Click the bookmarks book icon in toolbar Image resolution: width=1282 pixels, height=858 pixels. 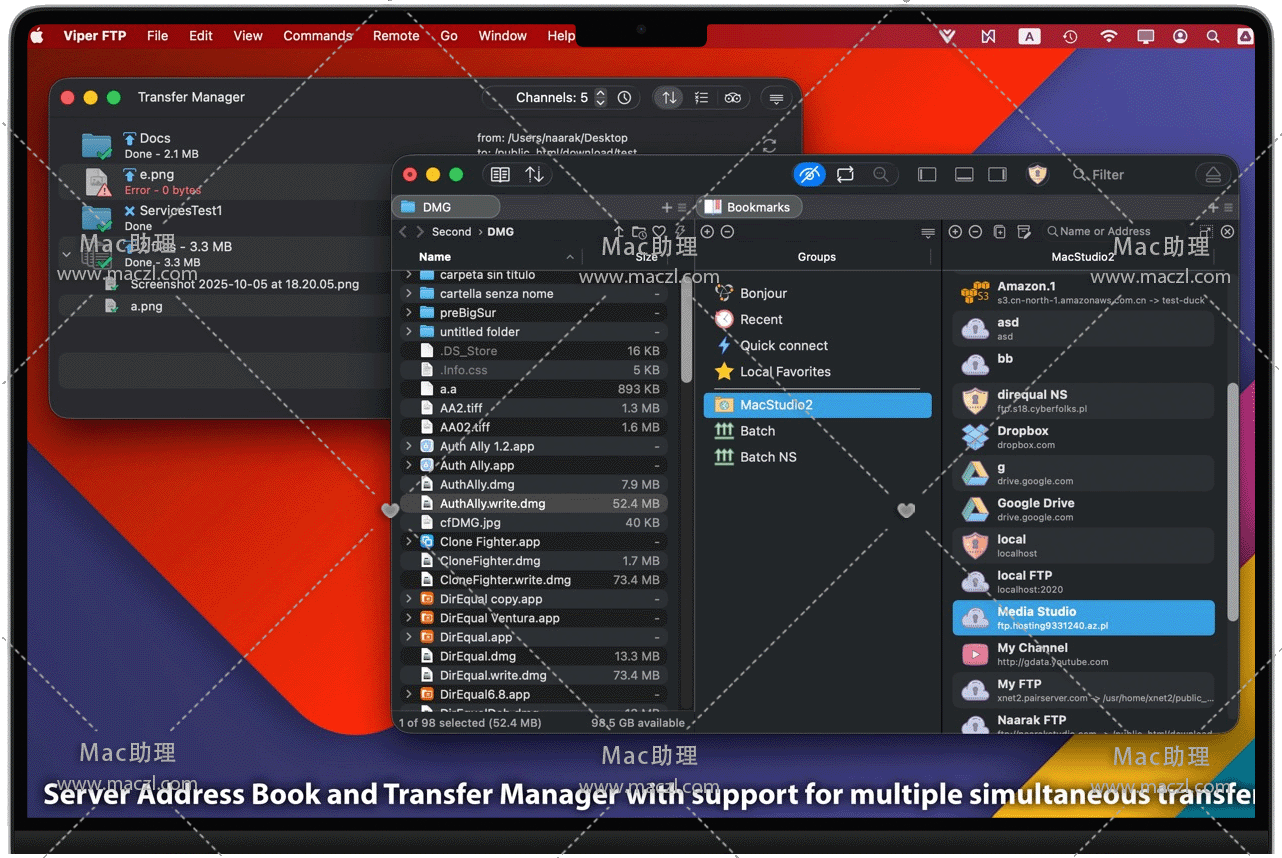(500, 175)
